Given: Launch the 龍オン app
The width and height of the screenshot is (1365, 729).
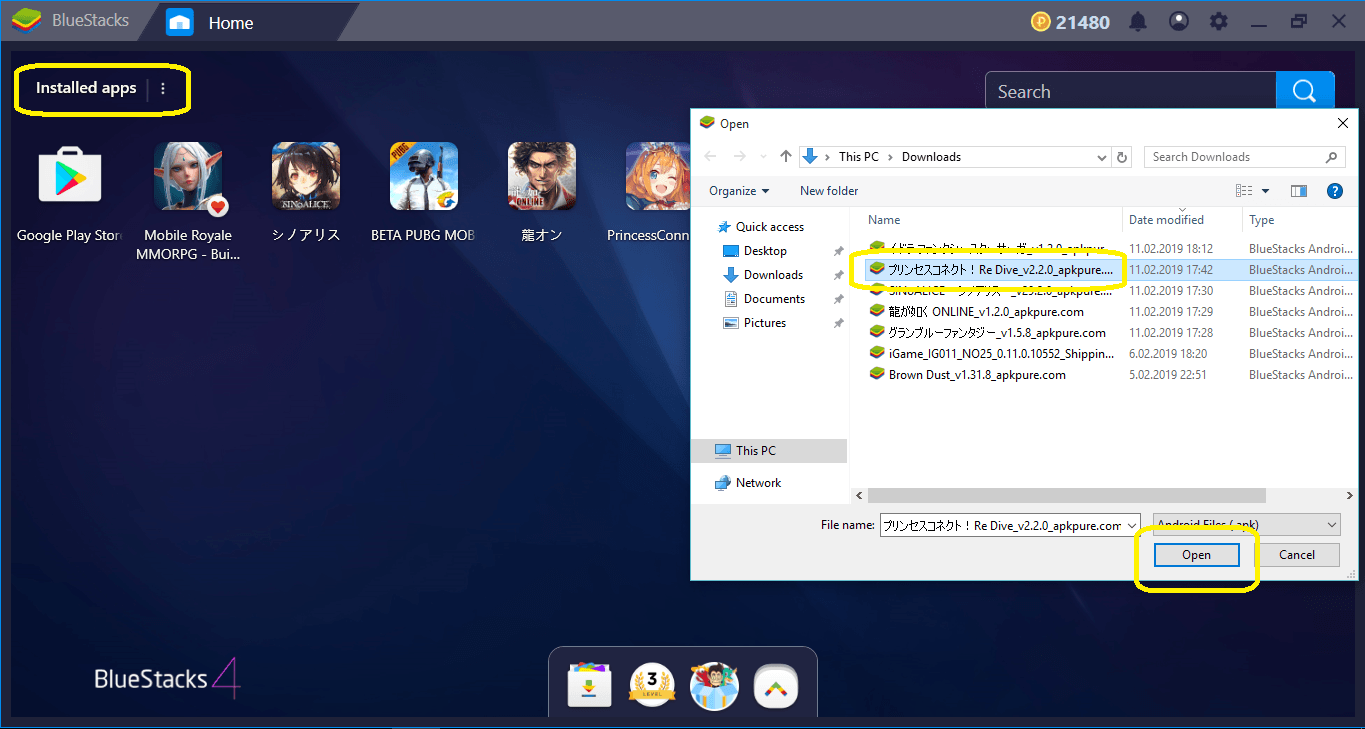Looking at the screenshot, I should 542,176.
